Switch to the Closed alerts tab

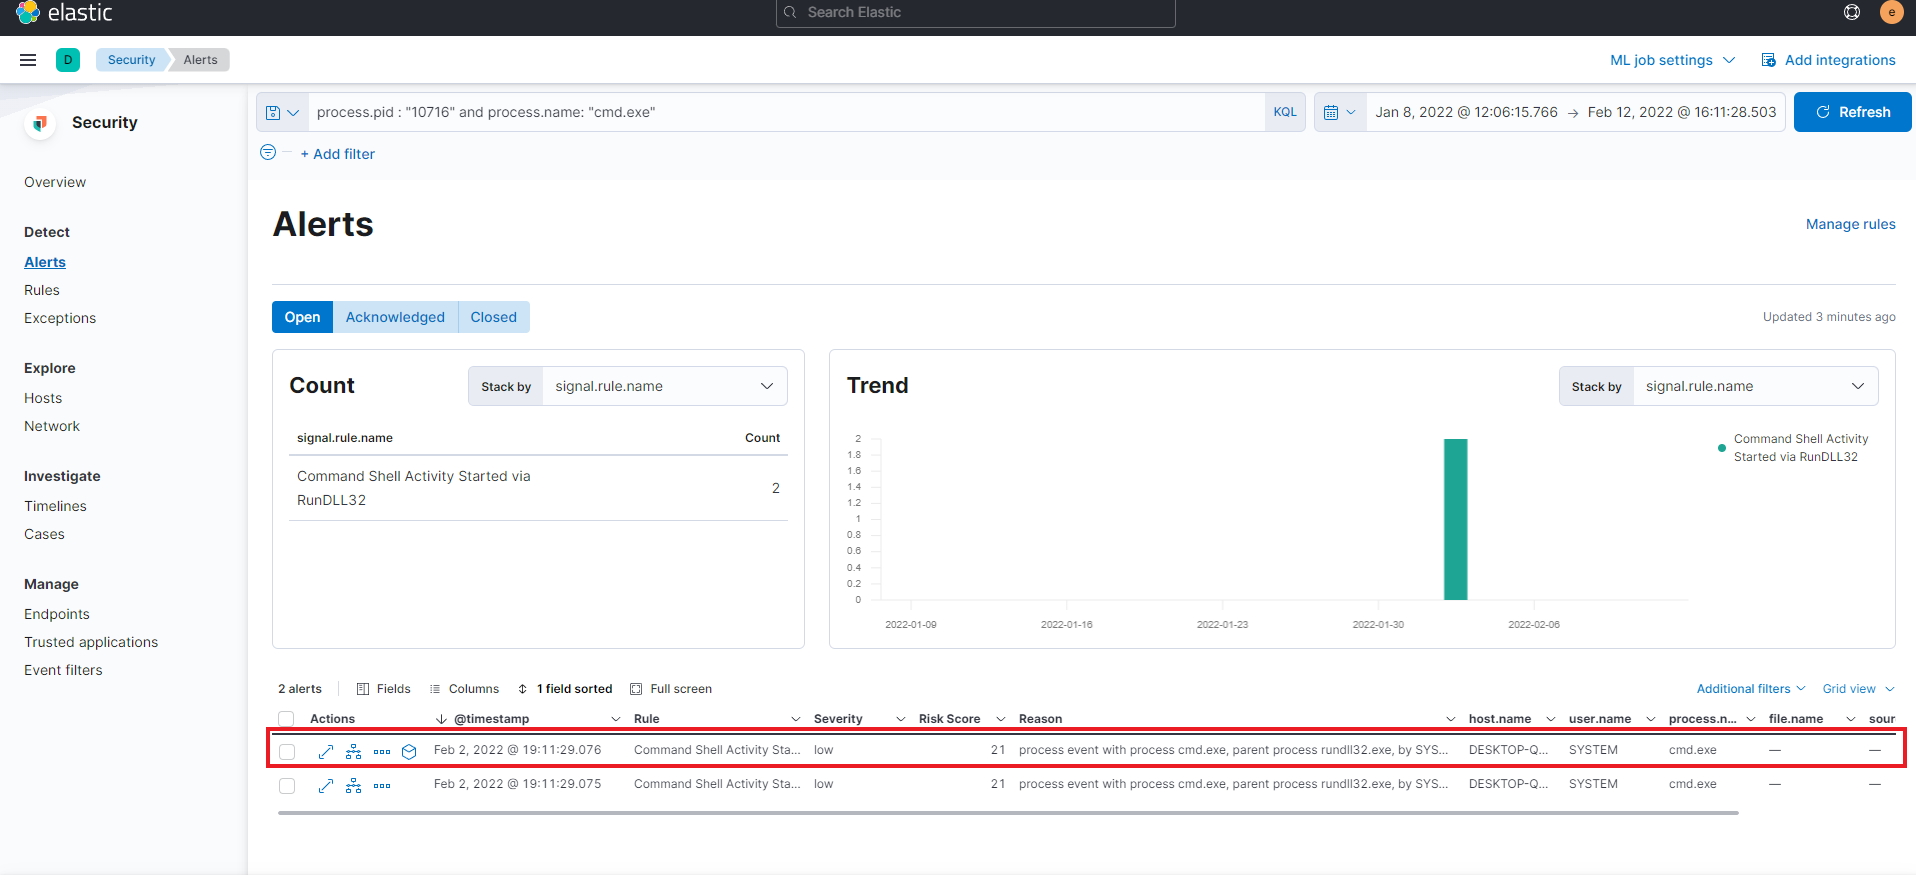(493, 317)
